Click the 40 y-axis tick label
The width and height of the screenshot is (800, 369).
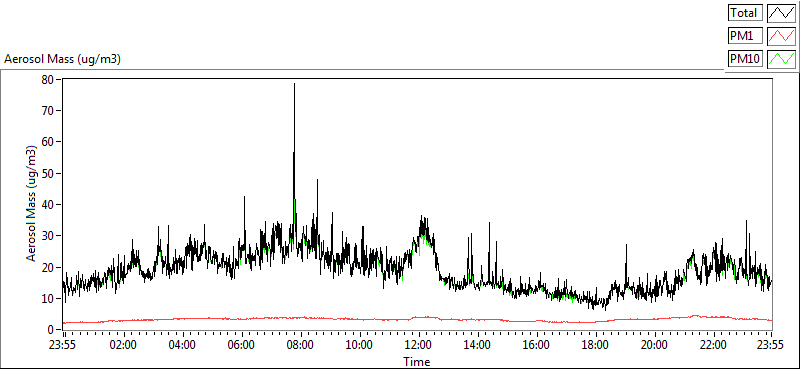click(48, 205)
